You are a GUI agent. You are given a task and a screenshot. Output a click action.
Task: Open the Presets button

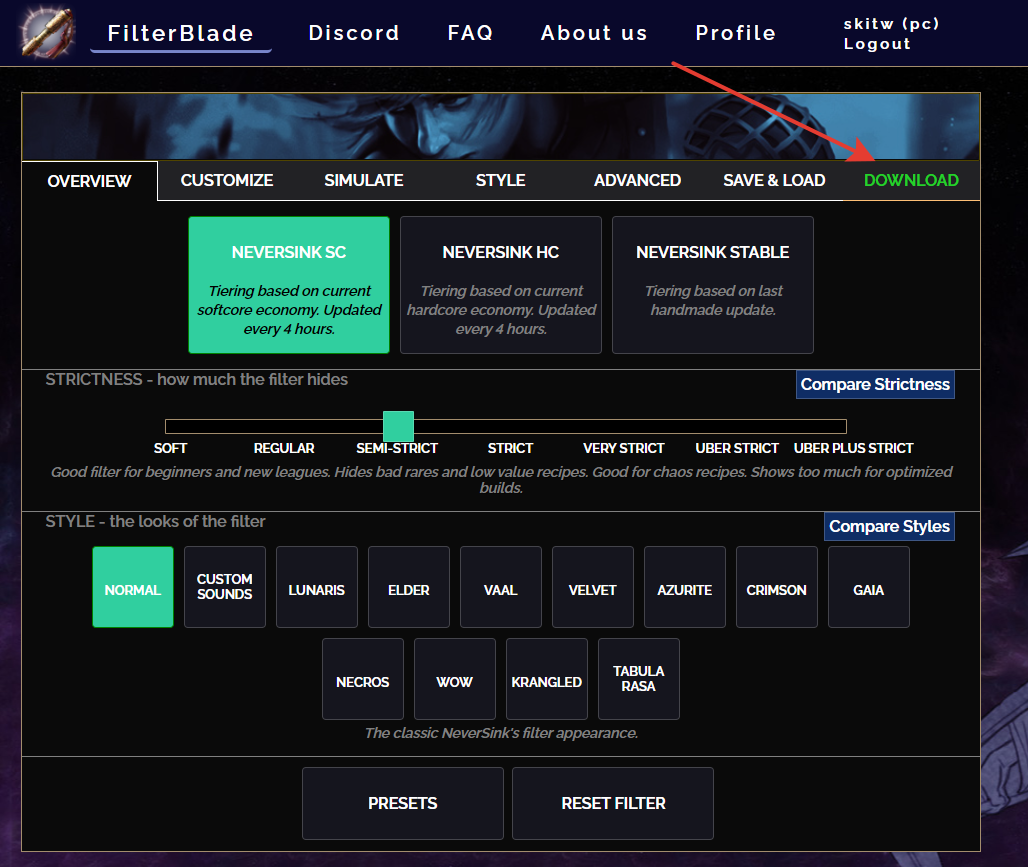point(402,803)
